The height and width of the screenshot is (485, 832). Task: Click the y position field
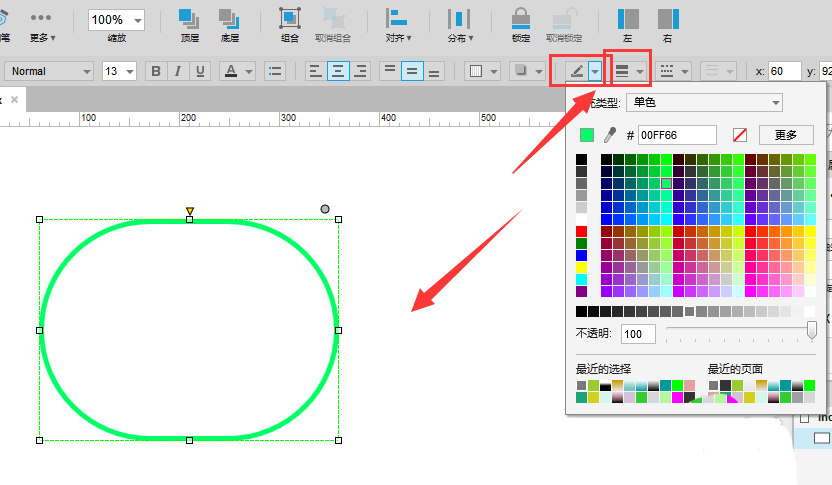tap(826, 71)
